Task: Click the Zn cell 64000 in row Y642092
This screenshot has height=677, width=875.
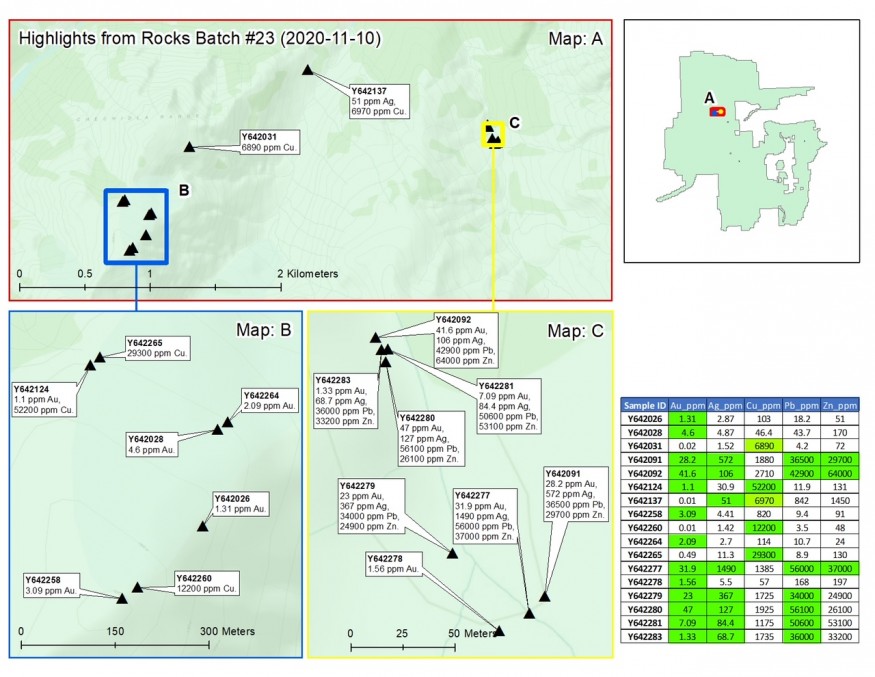Action: (840, 473)
